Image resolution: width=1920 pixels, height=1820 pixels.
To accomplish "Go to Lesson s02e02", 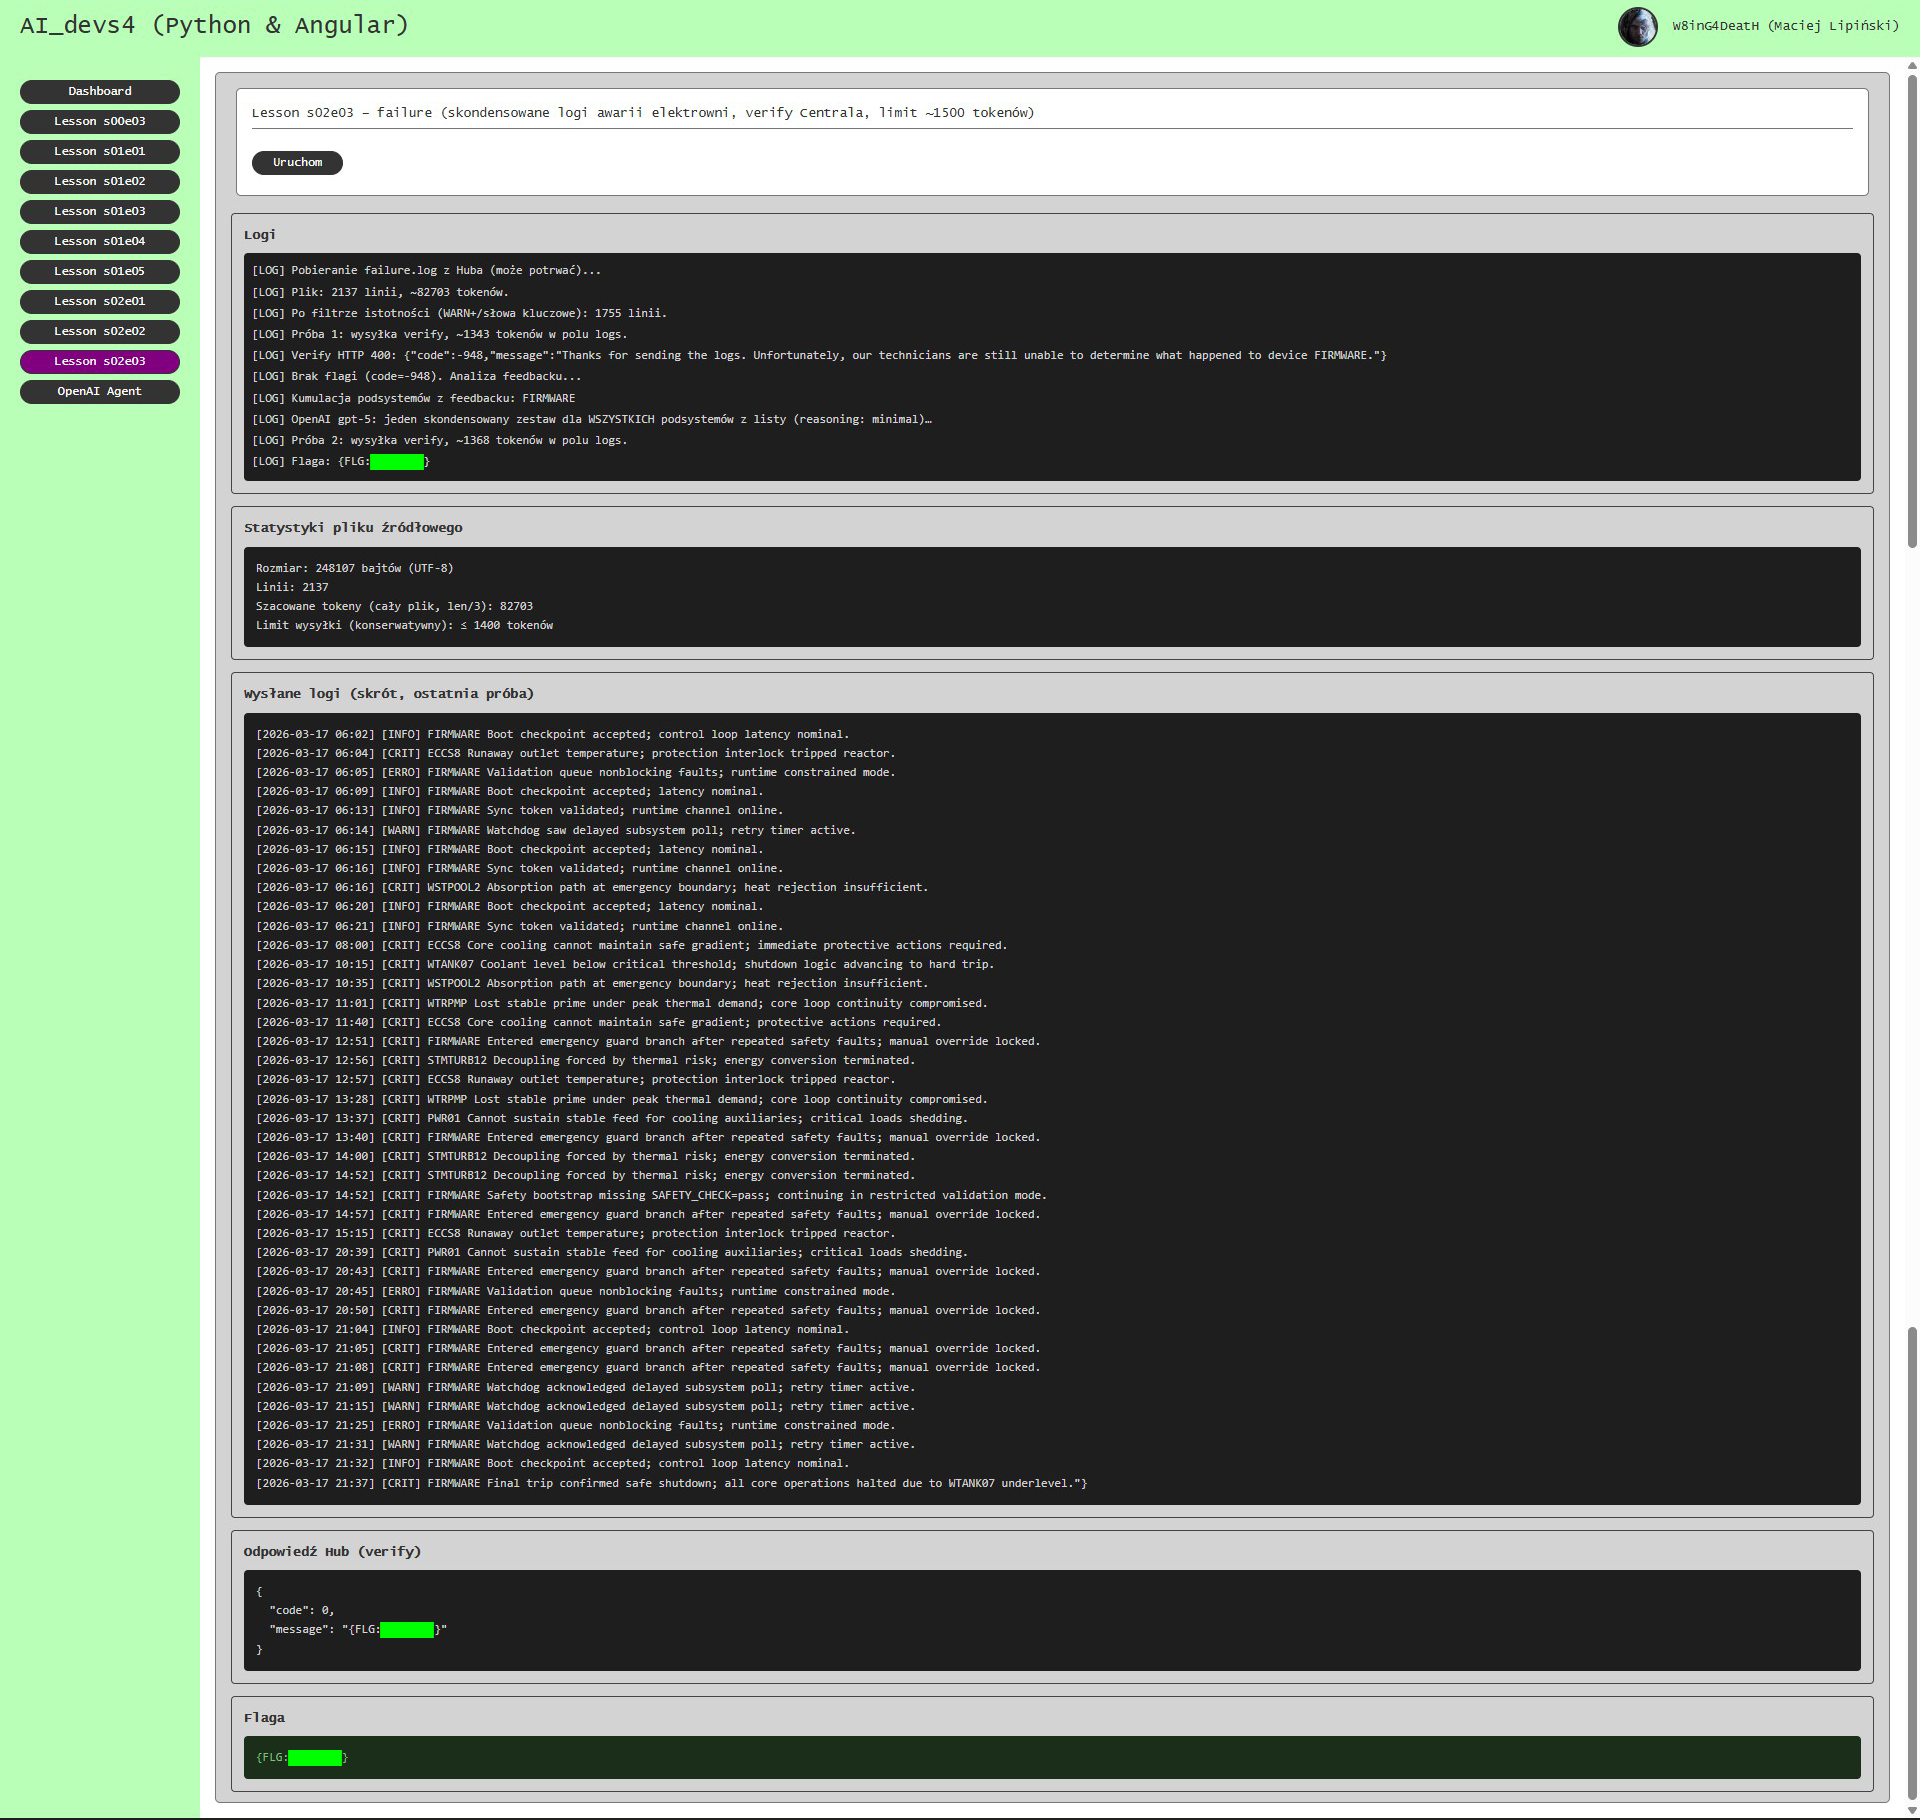I will tap(100, 331).
